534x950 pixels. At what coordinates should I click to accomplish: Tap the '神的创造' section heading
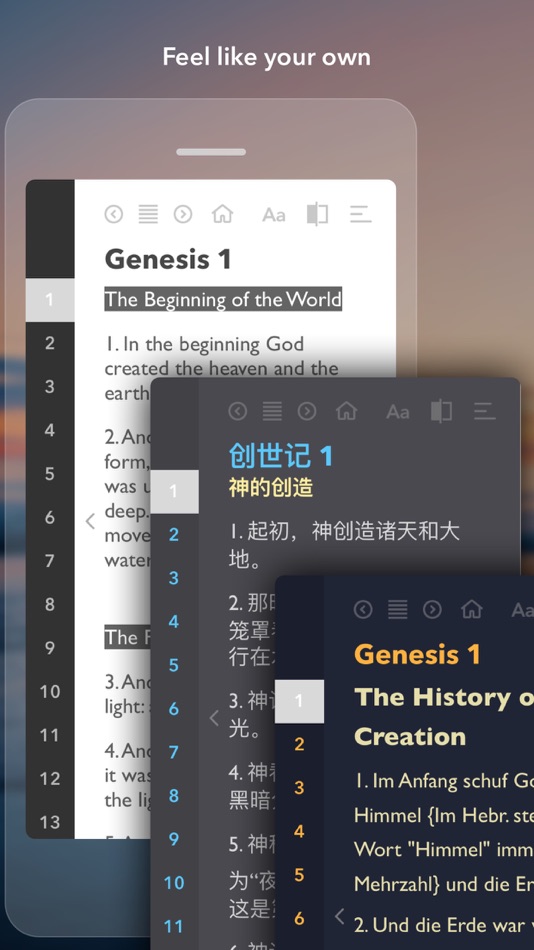(271, 488)
